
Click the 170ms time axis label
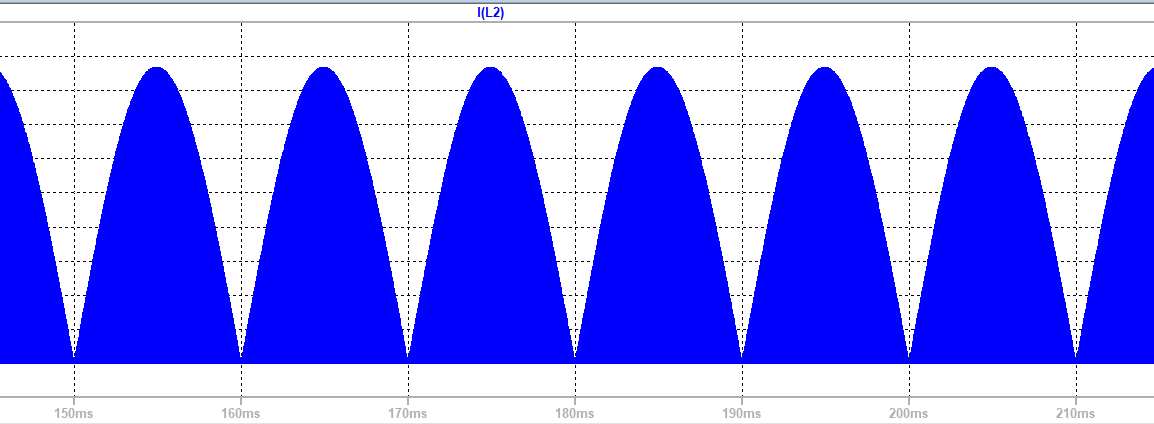tap(408, 412)
